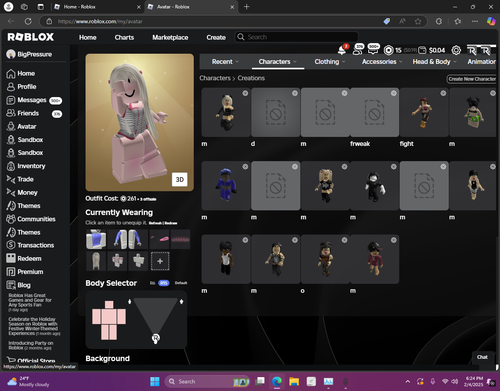Image resolution: width=500 pixels, height=391 pixels.
Task: Click the body scale triangle handle
Action: point(156,339)
